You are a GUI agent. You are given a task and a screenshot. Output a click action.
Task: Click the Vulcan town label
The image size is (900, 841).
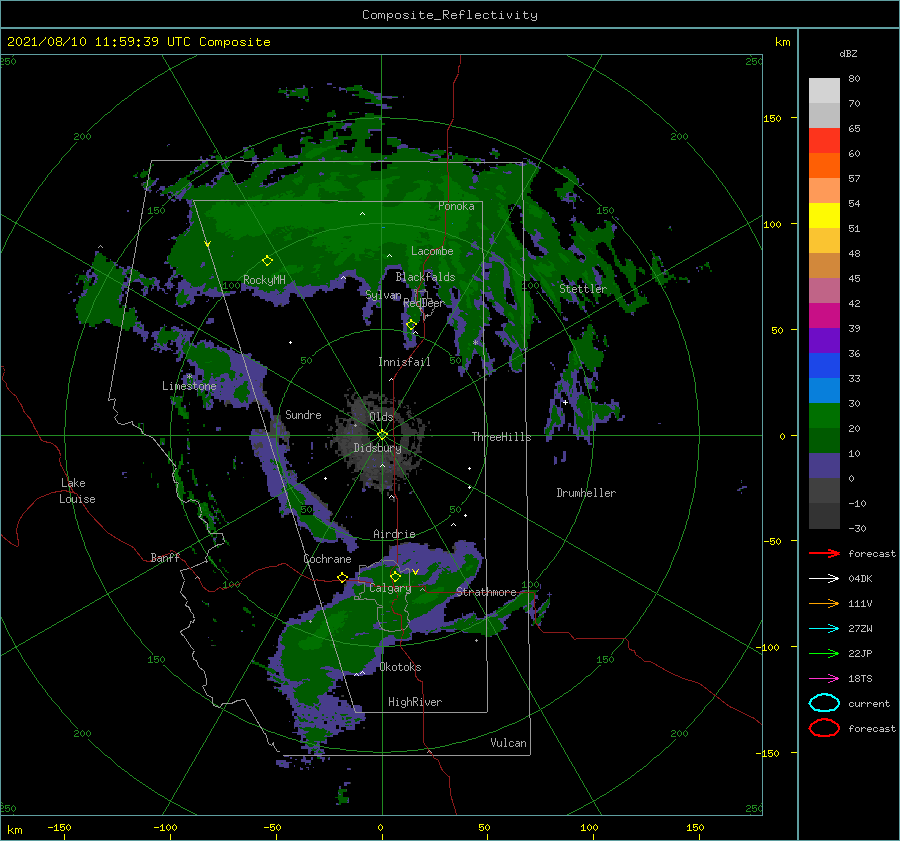coord(509,743)
